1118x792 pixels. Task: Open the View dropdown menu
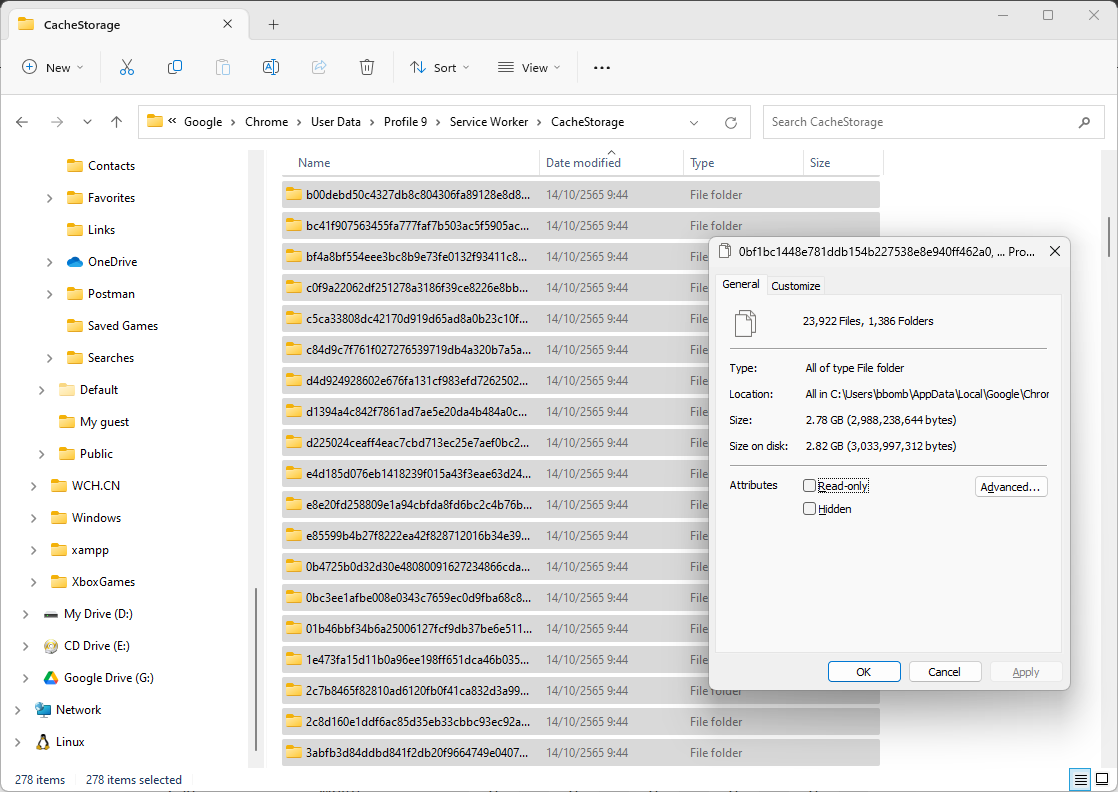[x=529, y=68]
